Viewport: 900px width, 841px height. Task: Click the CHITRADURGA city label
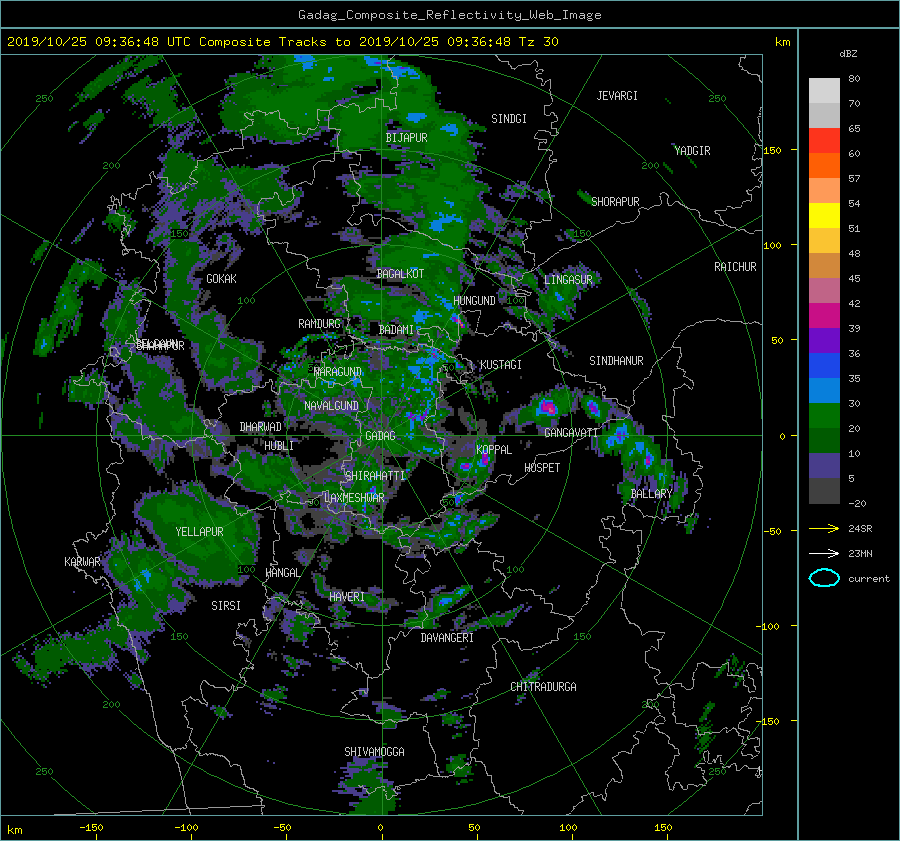[544, 687]
